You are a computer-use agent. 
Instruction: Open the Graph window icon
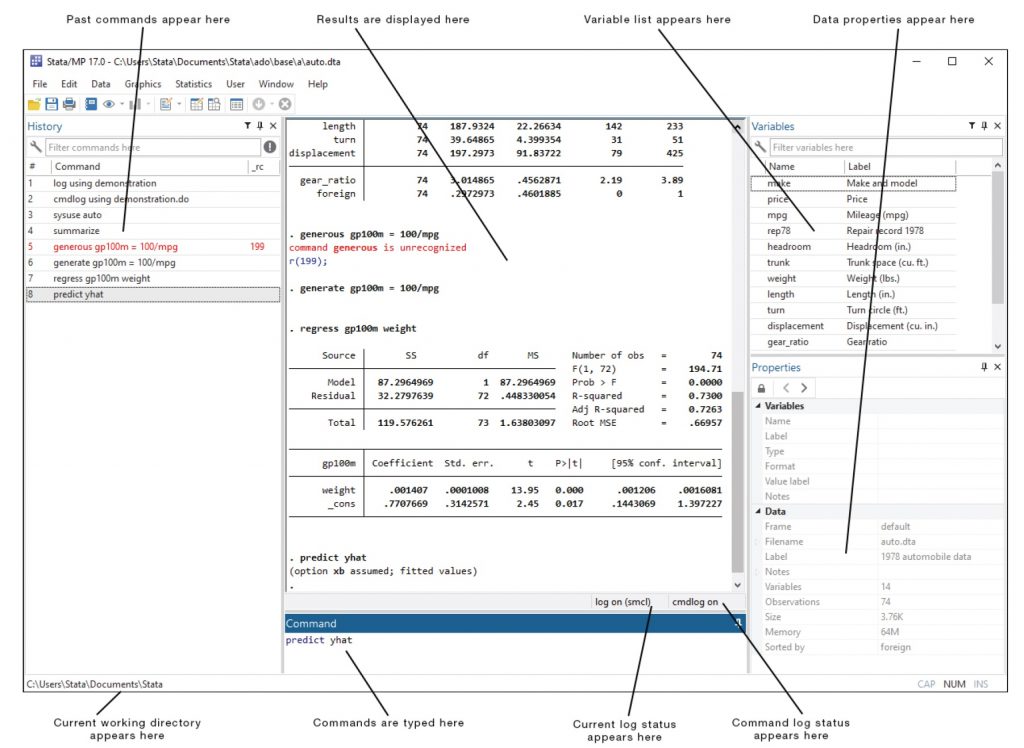point(136,105)
